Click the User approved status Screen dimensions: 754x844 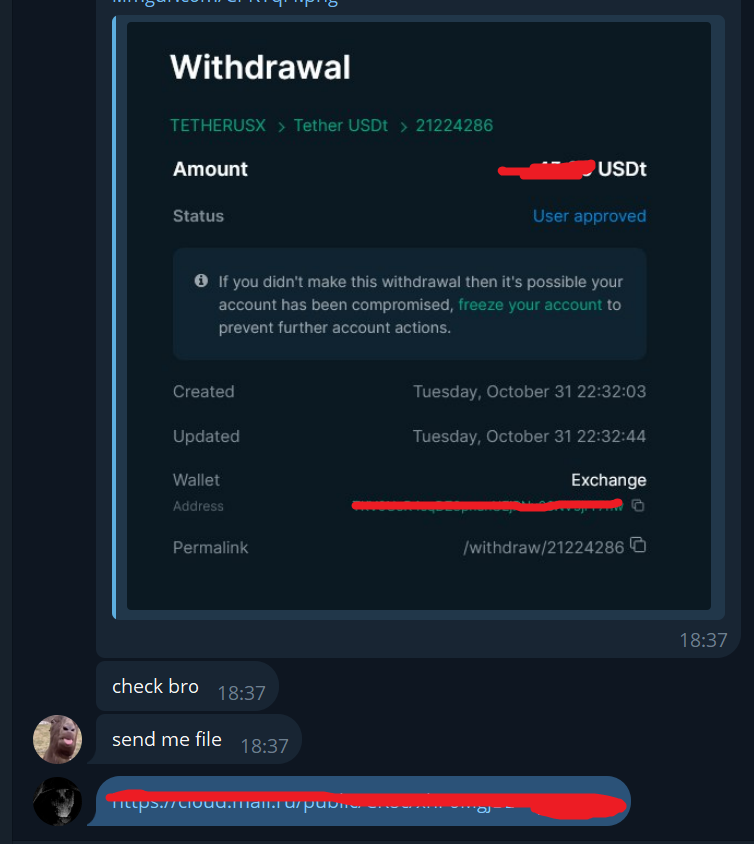point(589,216)
